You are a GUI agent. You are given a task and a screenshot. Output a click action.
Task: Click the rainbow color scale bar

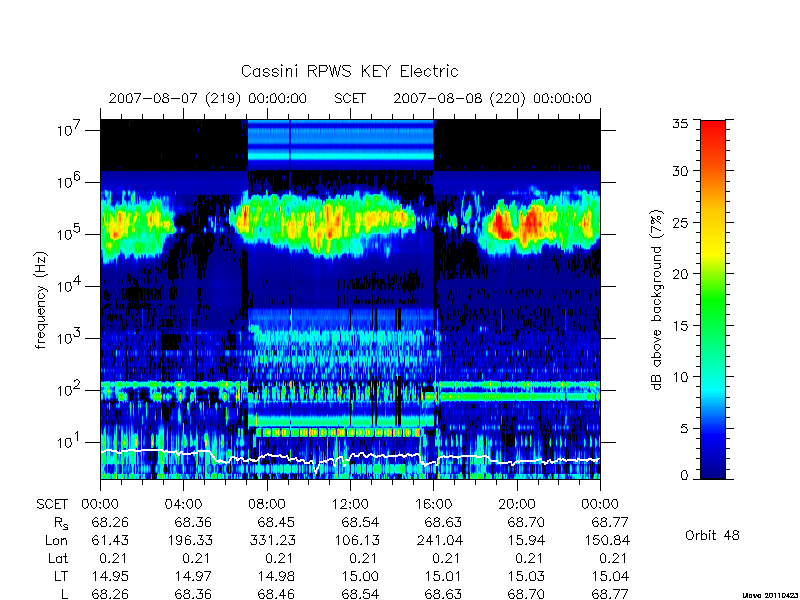713,299
